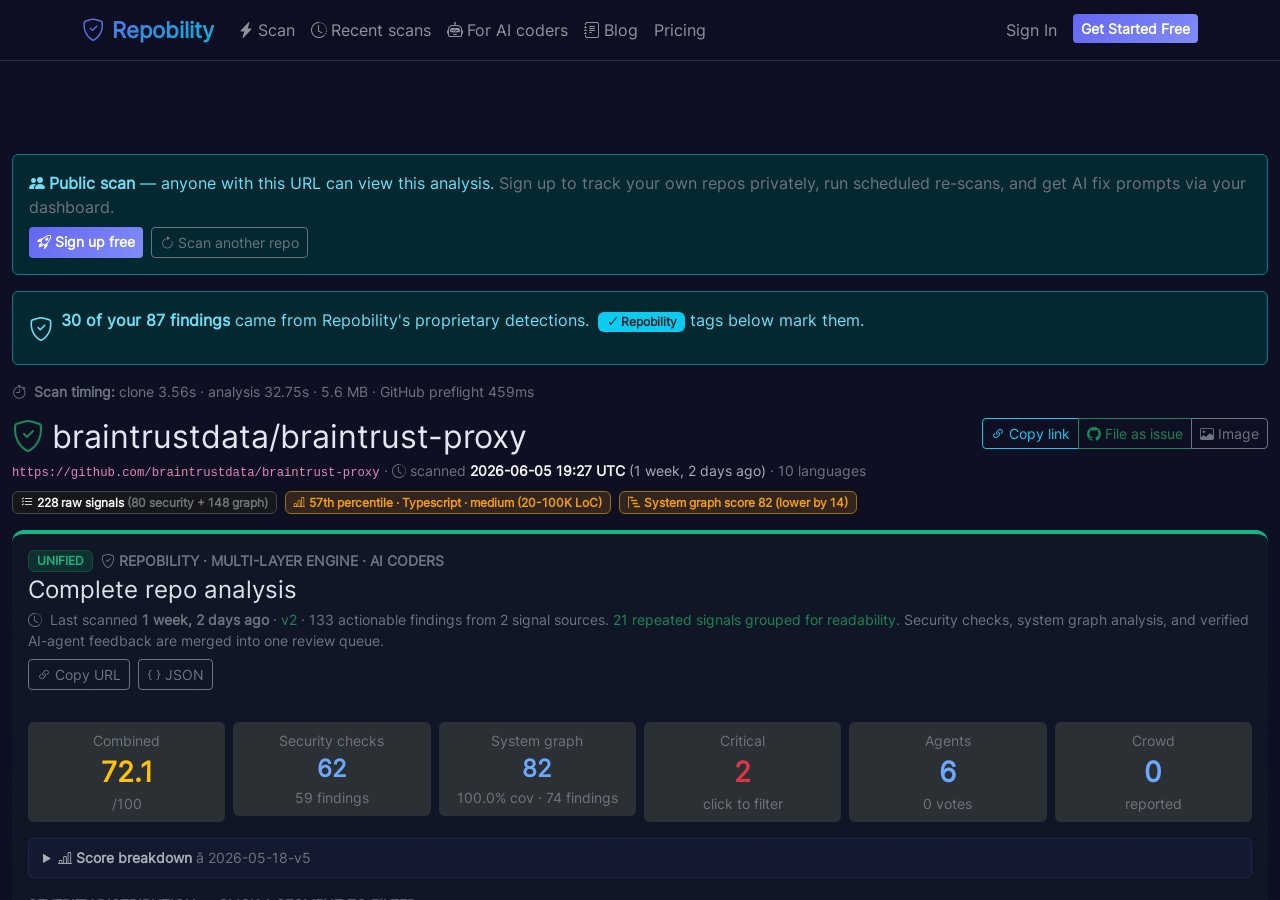Click the scanned timestamp clock icon
The width and height of the screenshot is (1280, 900).
click(x=399, y=471)
